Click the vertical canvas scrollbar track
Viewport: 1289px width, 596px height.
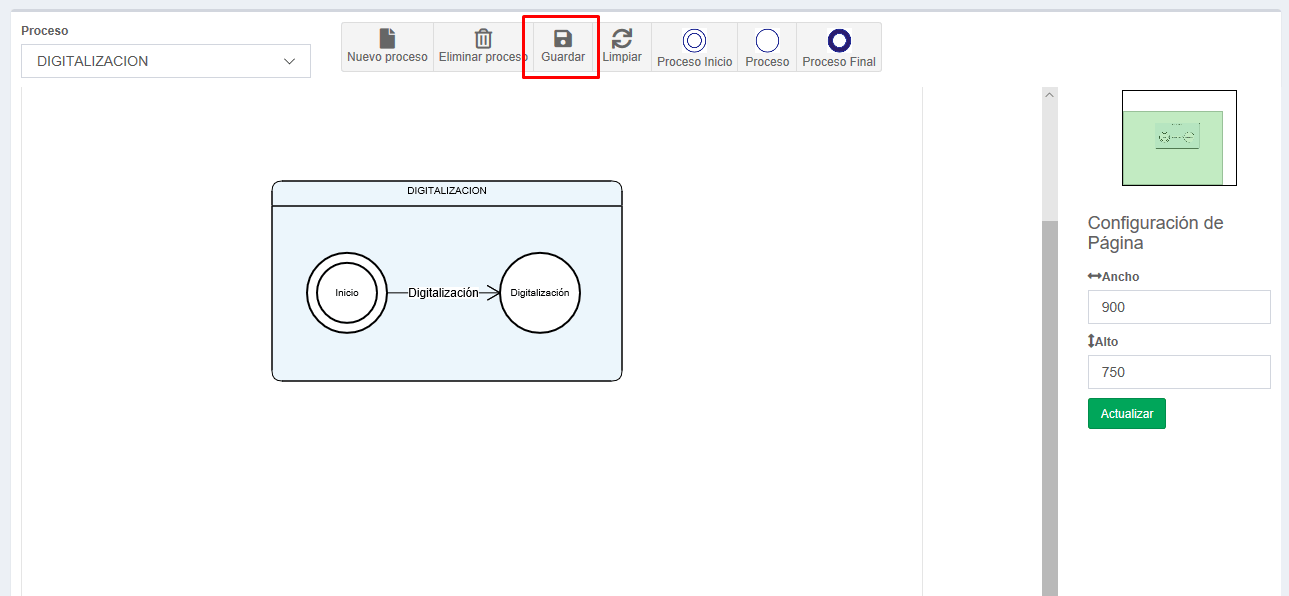[1049, 400]
